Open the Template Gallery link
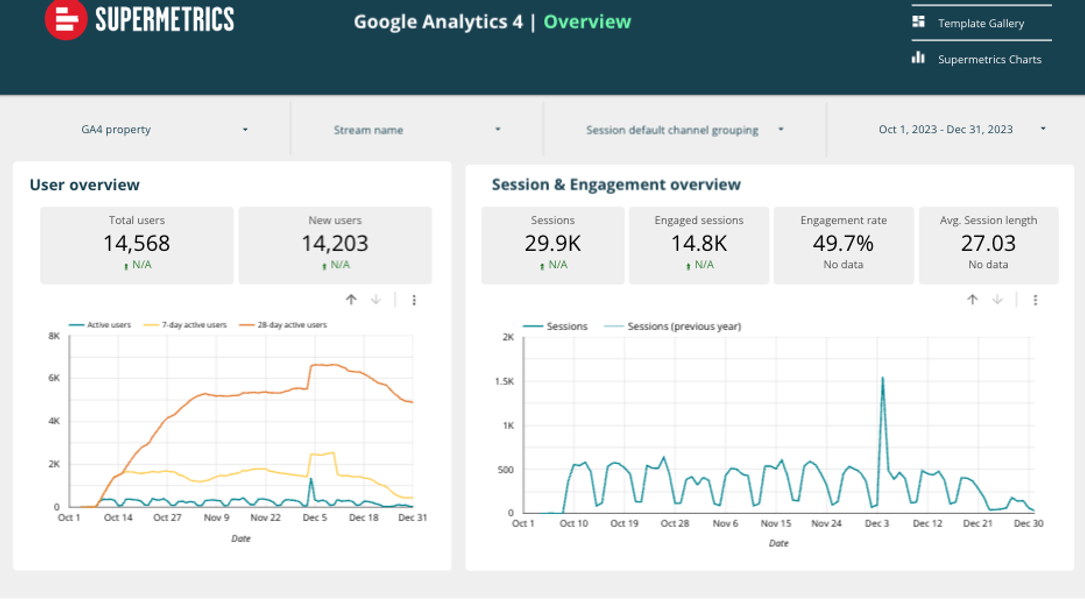Image resolution: width=1085 pixels, height=609 pixels. [980, 23]
